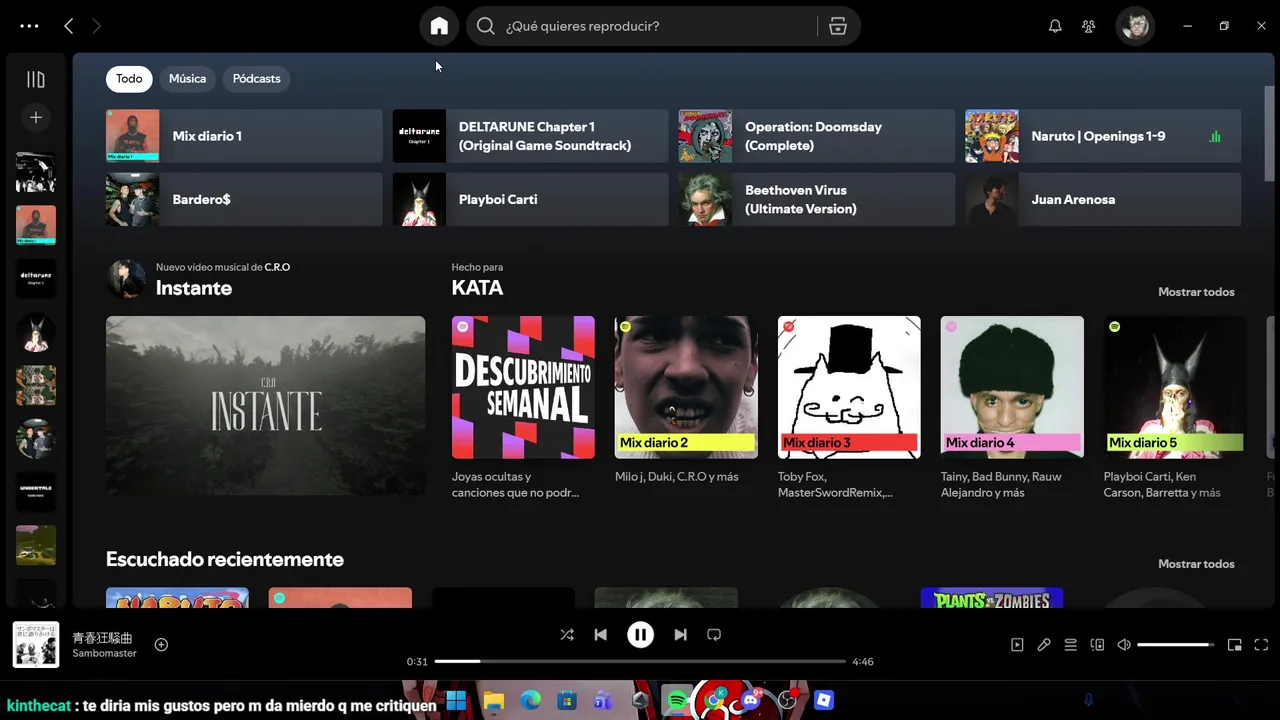The height and width of the screenshot is (720, 1280).
Task: Expand Your Library sidebar icon
Action: point(36,79)
